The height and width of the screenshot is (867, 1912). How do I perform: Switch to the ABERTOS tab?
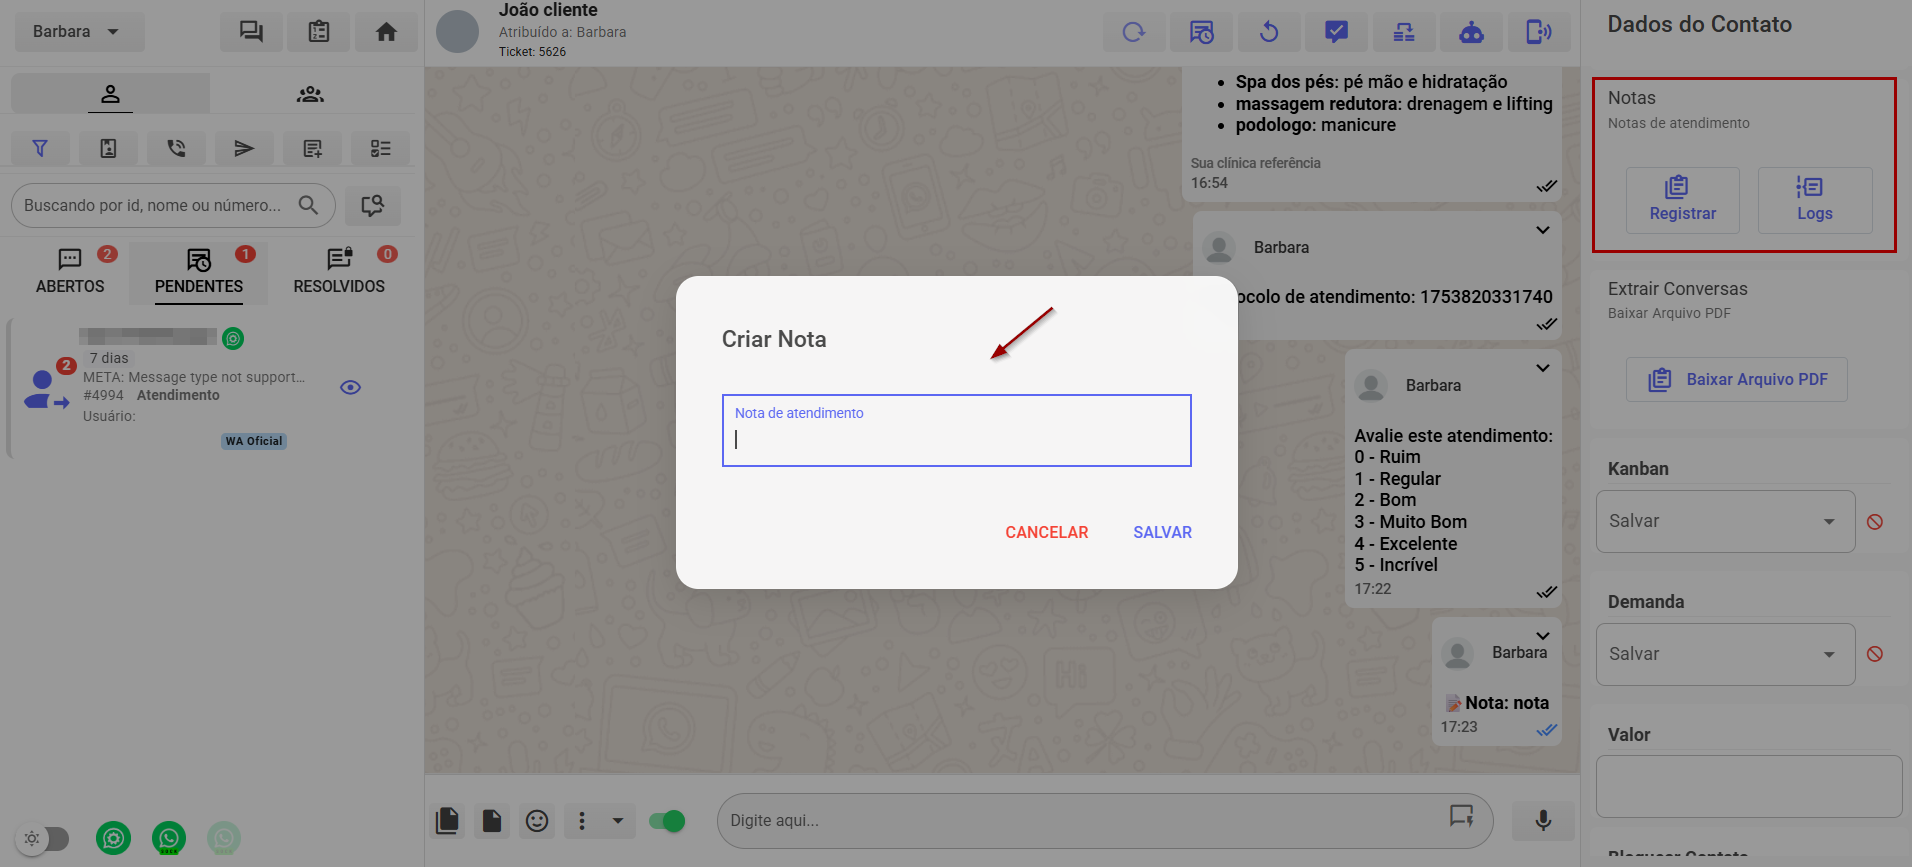(x=70, y=272)
